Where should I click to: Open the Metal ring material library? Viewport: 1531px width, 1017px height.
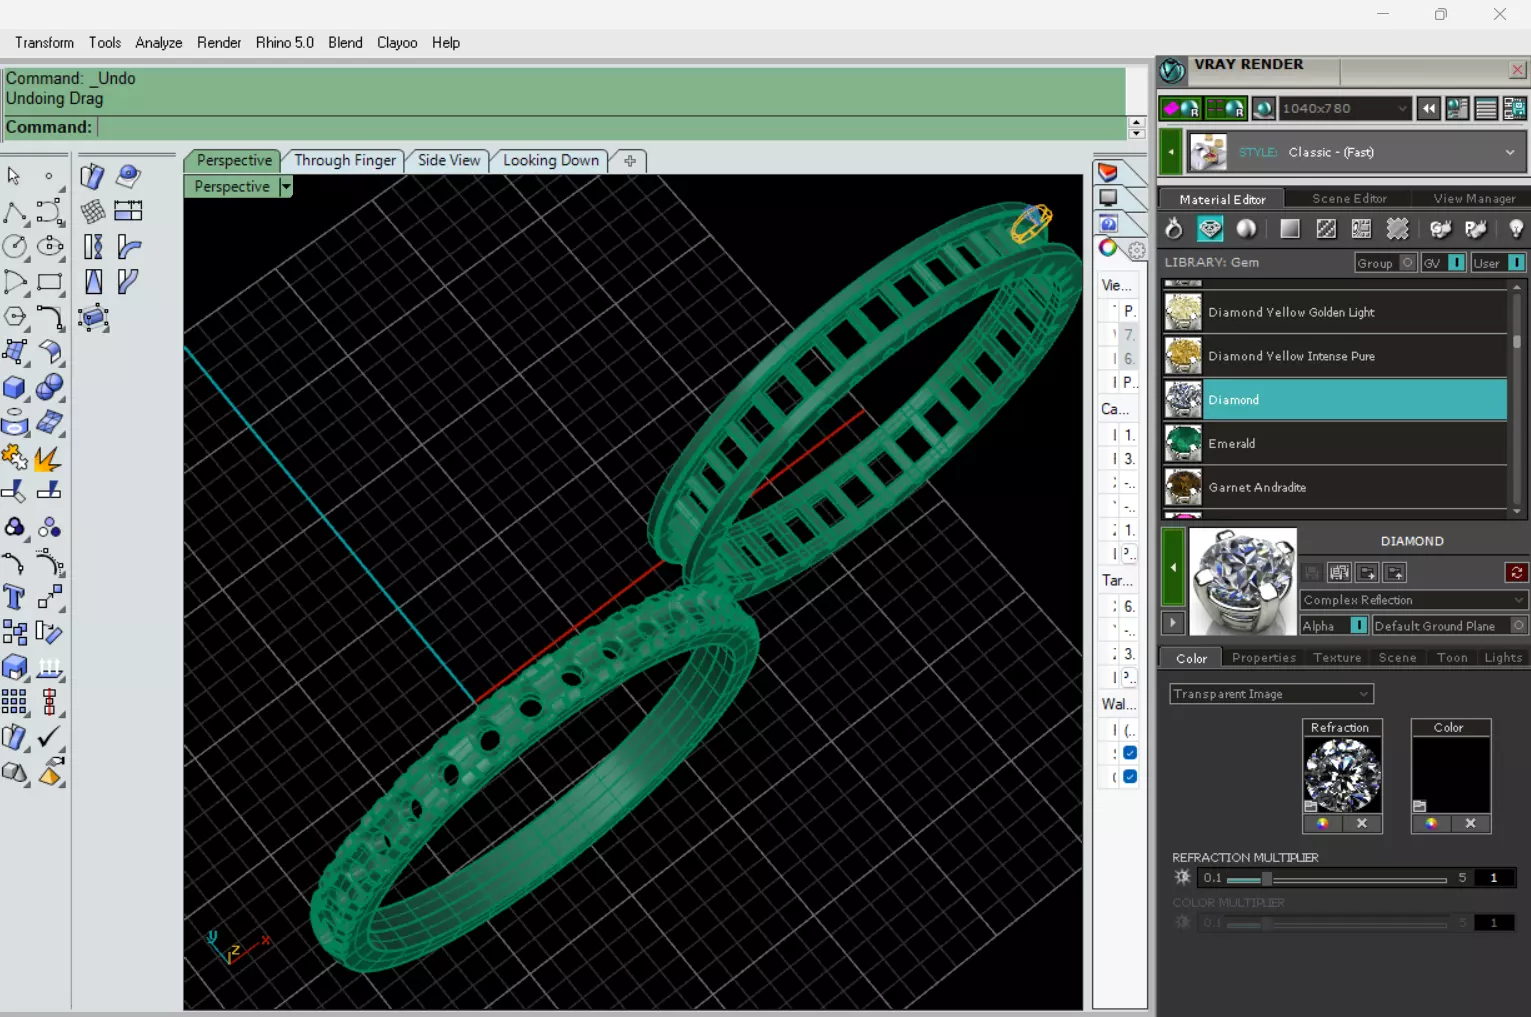coord(1174,229)
